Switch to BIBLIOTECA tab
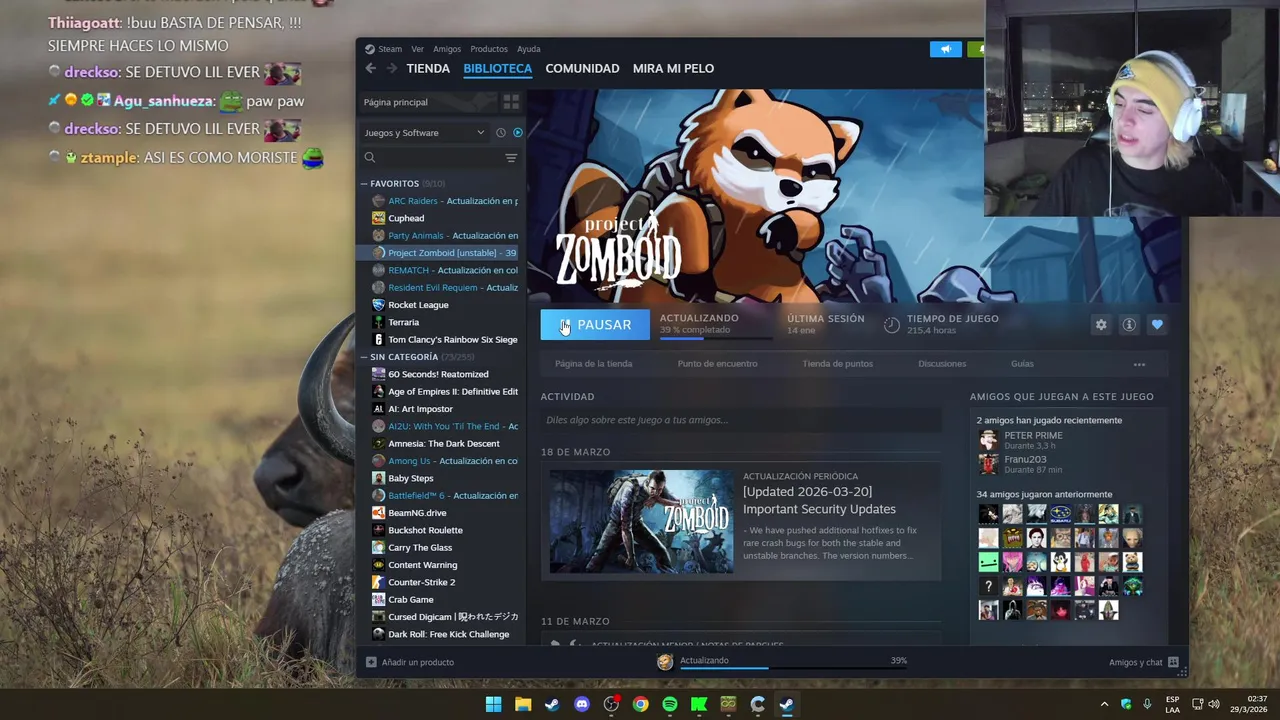 (497, 68)
